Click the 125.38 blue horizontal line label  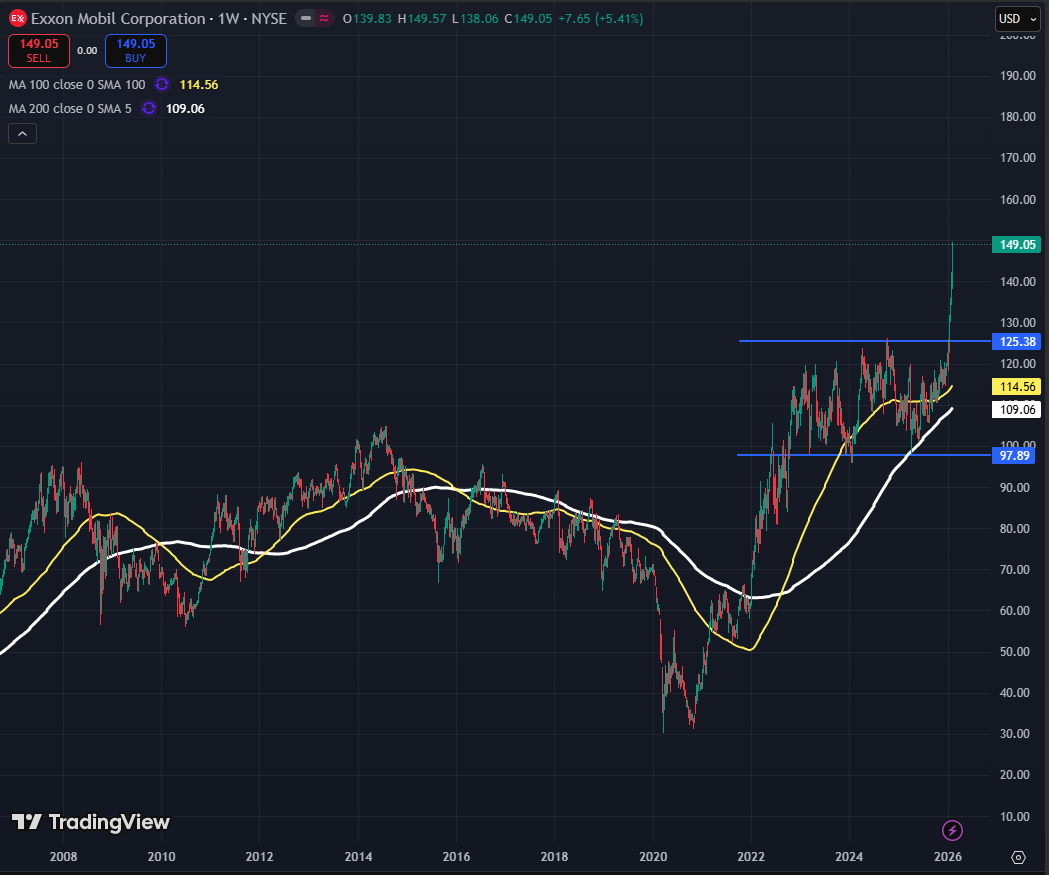tap(1017, 342)
